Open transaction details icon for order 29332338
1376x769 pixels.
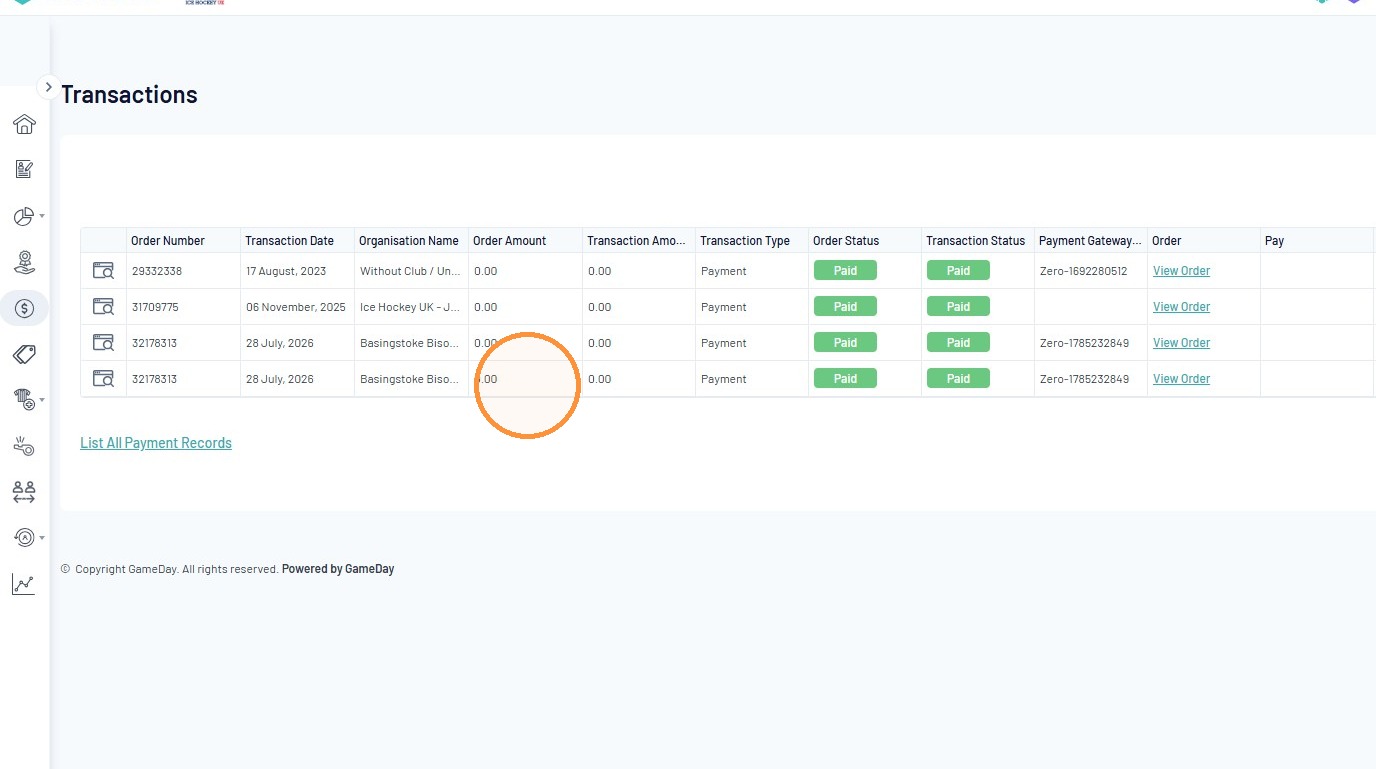(x=103, y=271)
